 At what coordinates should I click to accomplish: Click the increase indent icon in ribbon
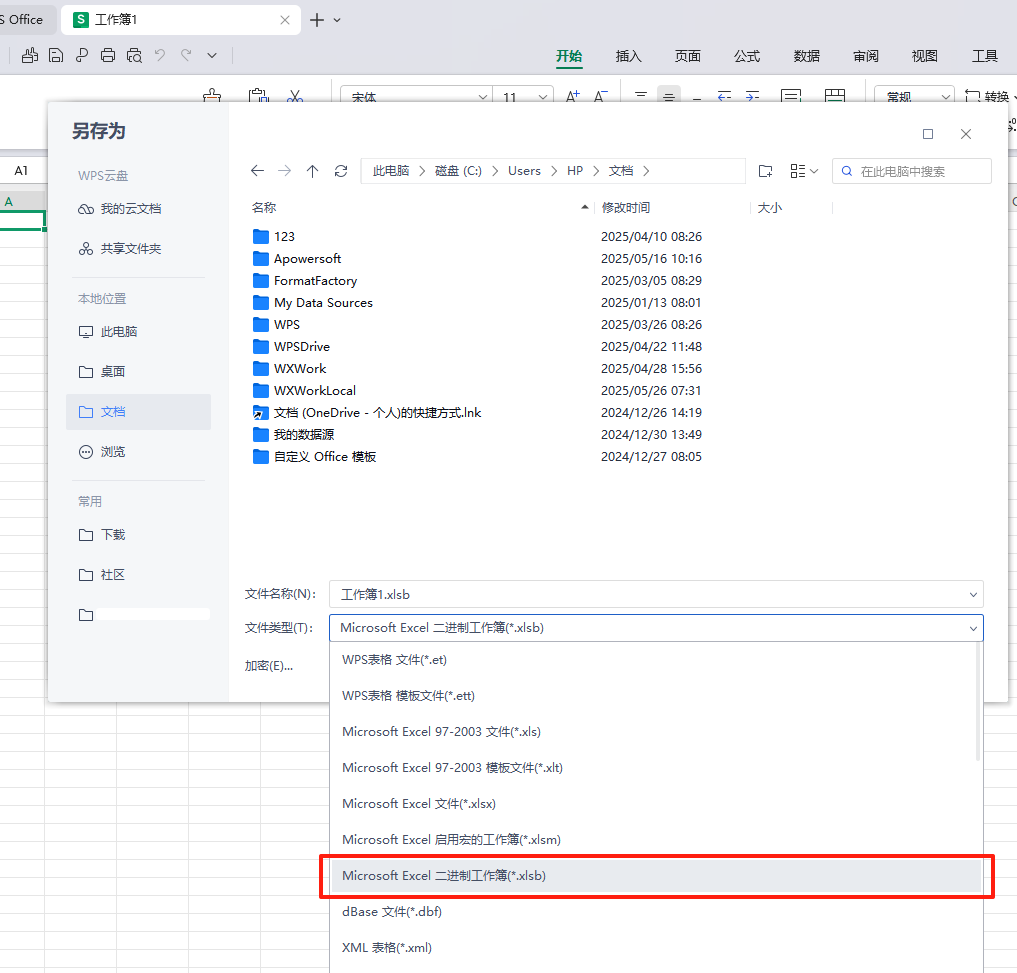tap(752, 97)
